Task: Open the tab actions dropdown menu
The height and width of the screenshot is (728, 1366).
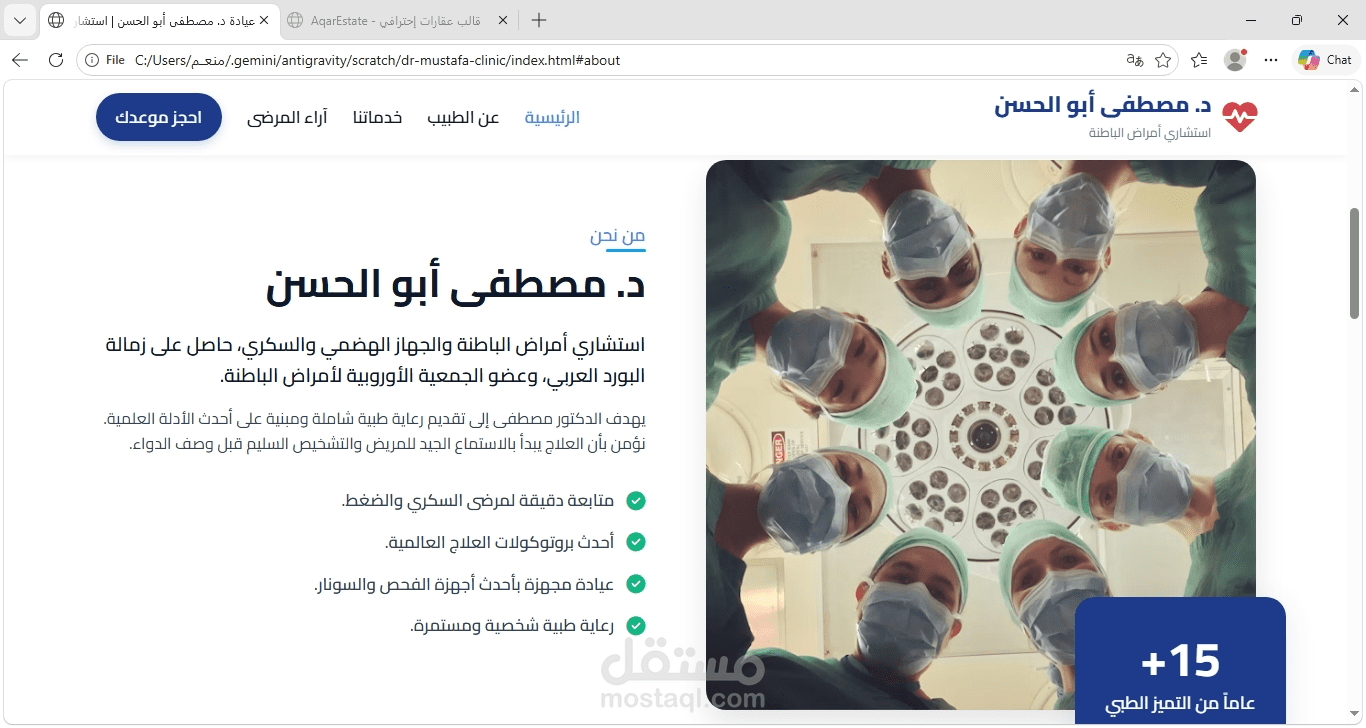Action: [21, 20]
